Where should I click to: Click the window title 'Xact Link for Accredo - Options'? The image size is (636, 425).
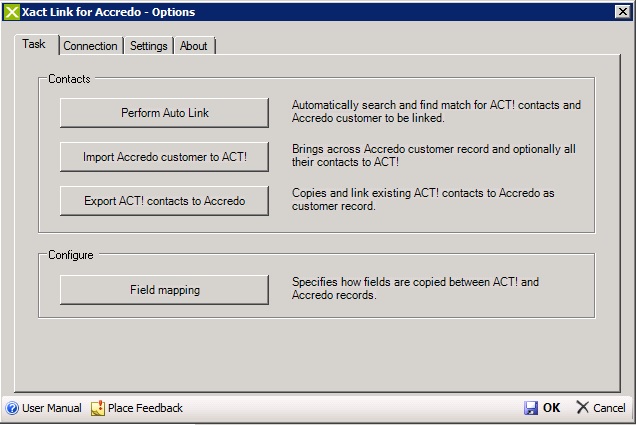point(108,12)
